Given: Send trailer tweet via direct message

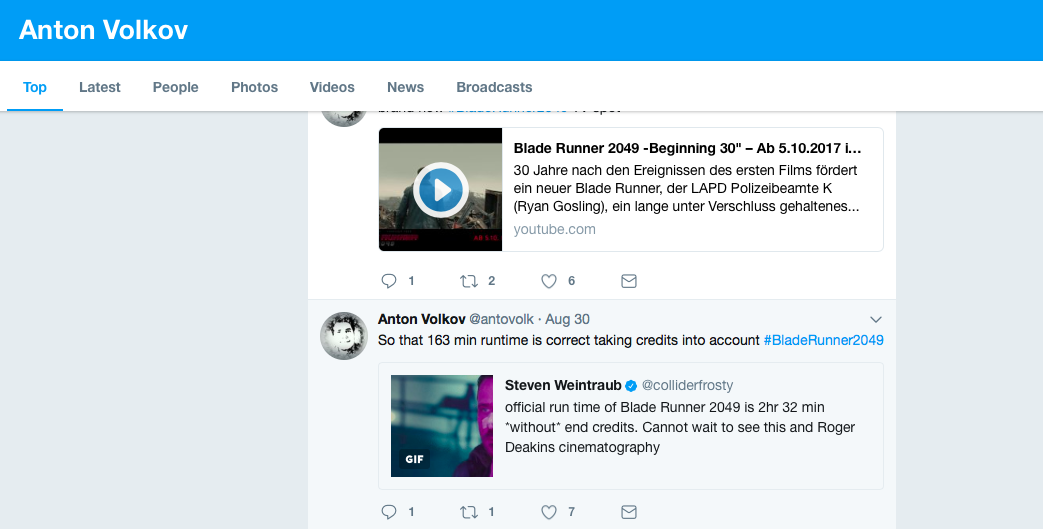Looking at the screenshot, I should 629,281.
